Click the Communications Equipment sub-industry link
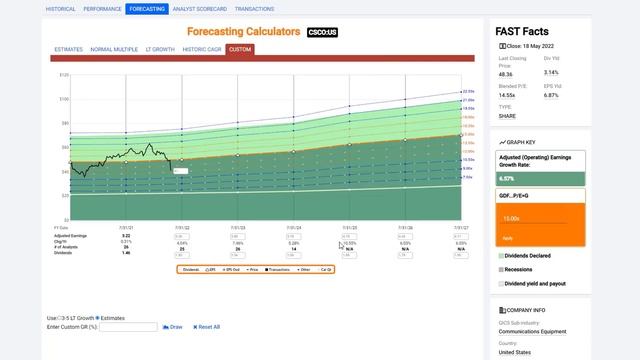The image size is (640, 360). click(x=533, y=331)
